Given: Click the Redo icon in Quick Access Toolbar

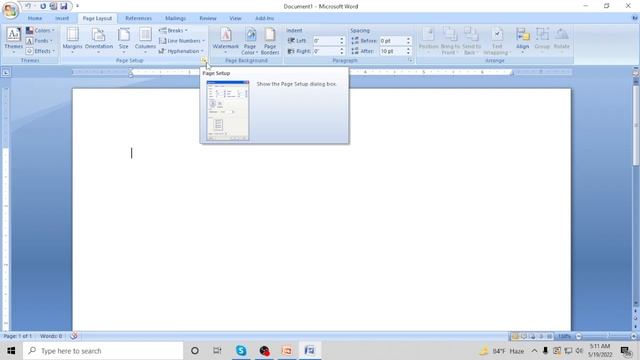Looking at the screenshot, I should (43, 6).
